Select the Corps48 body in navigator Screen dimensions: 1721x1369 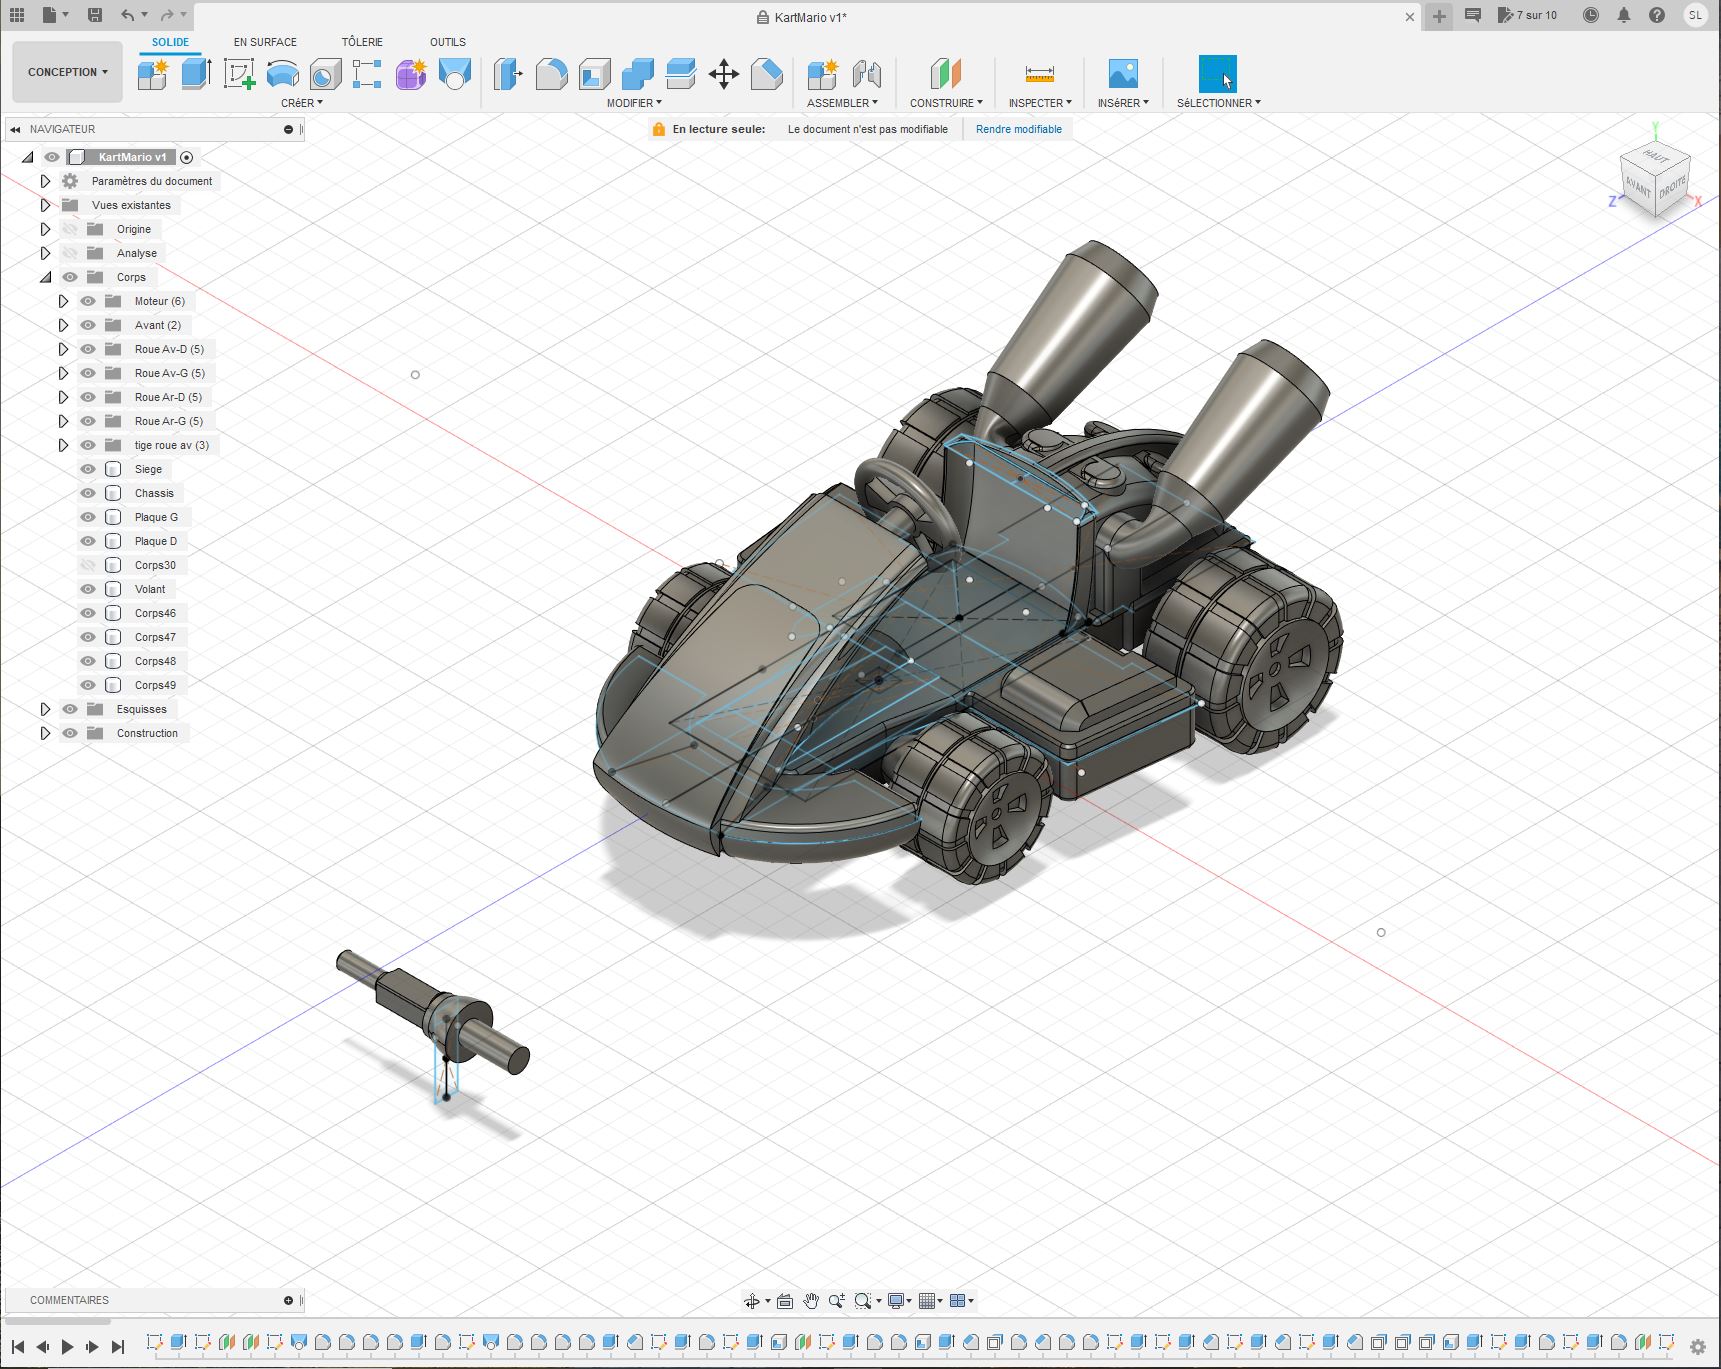tap(155, 661)
